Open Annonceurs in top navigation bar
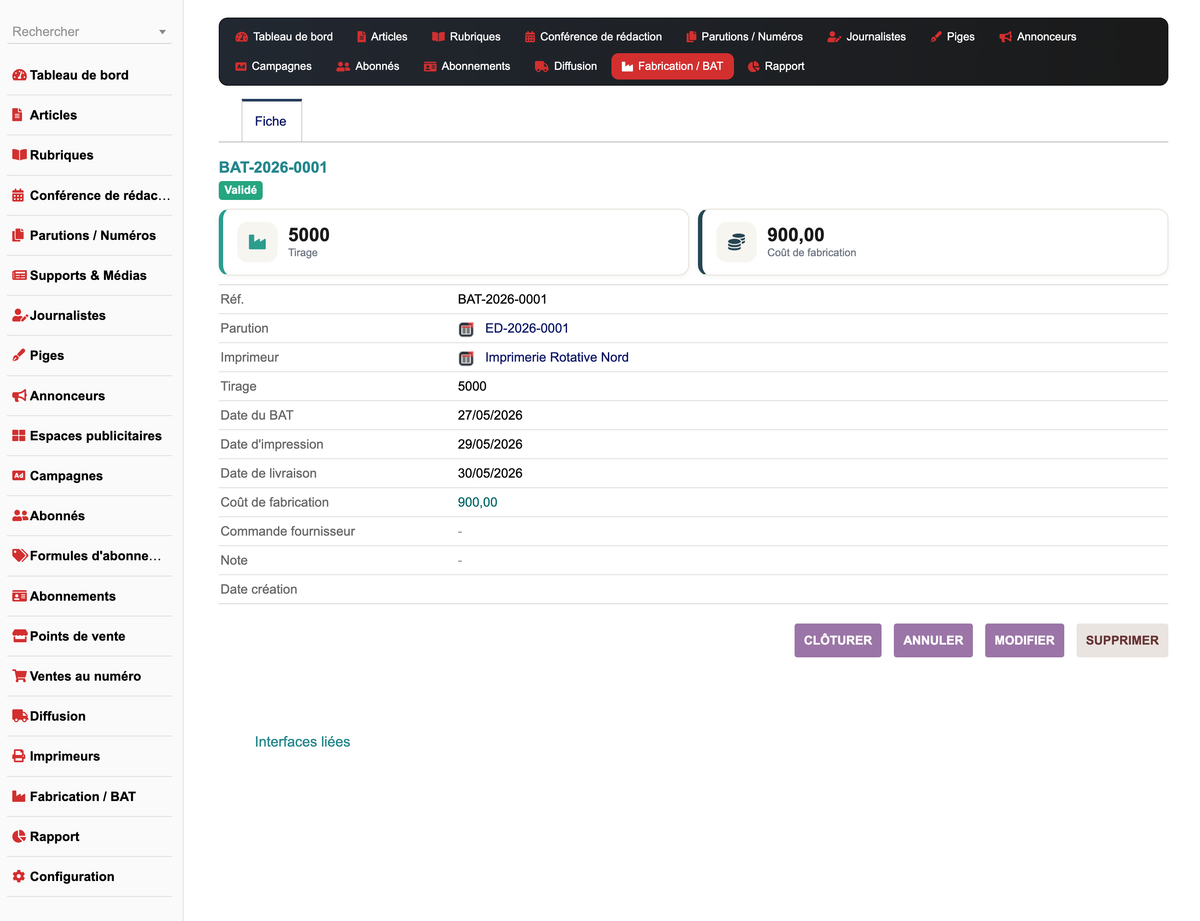The image size is (1200, 921). (1037, 37)
